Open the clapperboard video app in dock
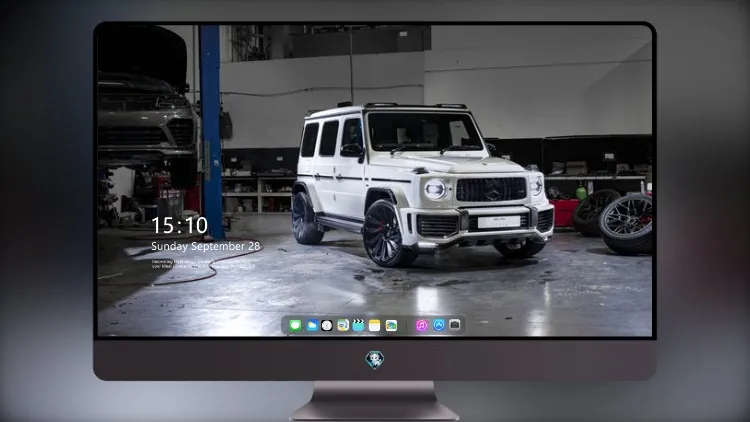750x422 pixels. (x=358, y=326)
